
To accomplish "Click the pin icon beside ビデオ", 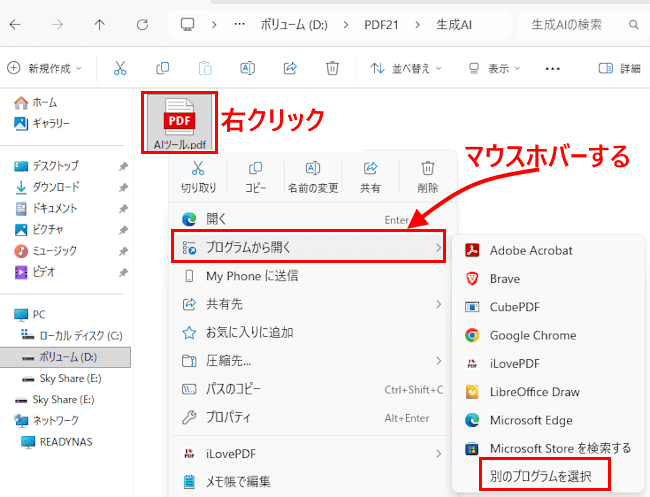I will click(123, 272).
